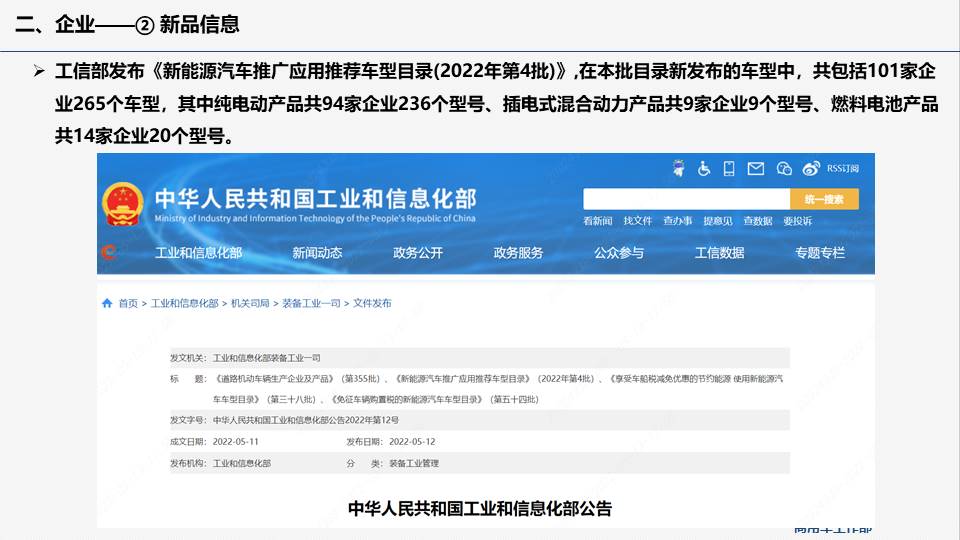Open the 提意见 quick link
960x540 pixels.
coord(718,221)
